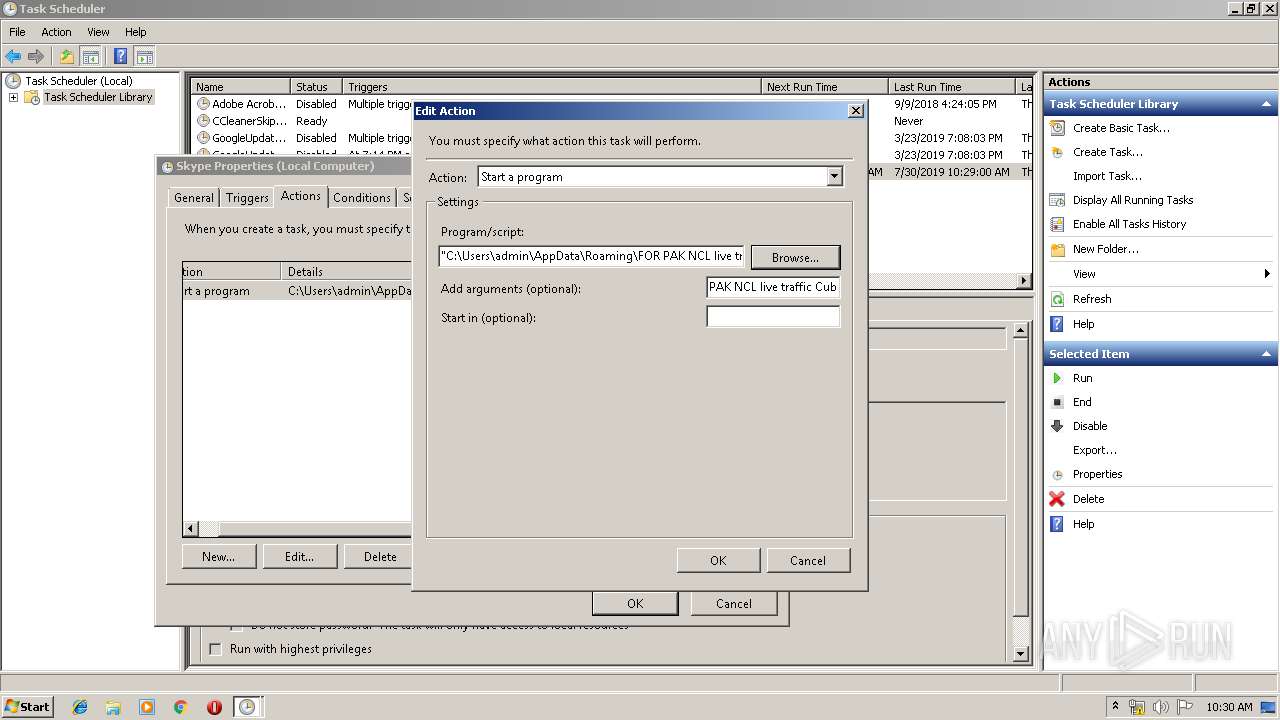Click OK in the Edit Action dialog

(x=718, y=560)
